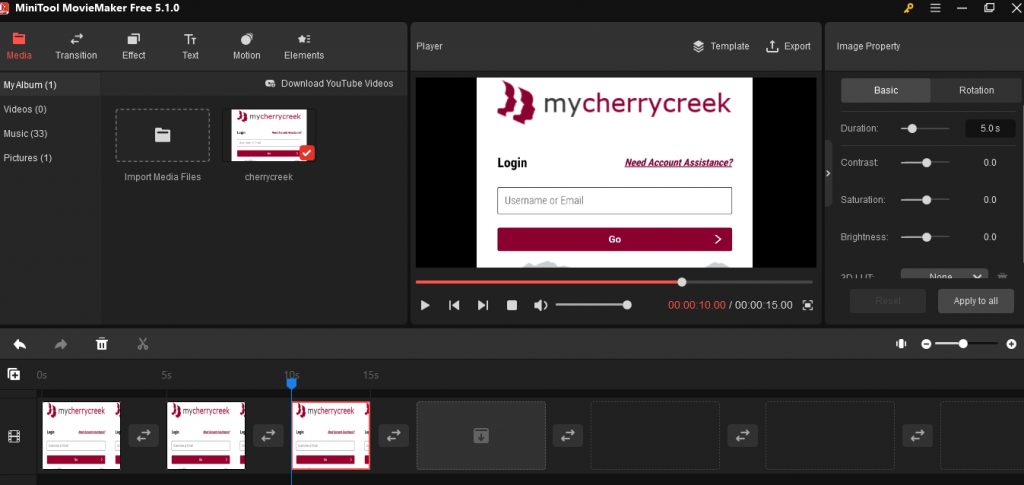Stop the playback
The width and height of the screenshot is (1024, 485).
[x=512, y=305]
